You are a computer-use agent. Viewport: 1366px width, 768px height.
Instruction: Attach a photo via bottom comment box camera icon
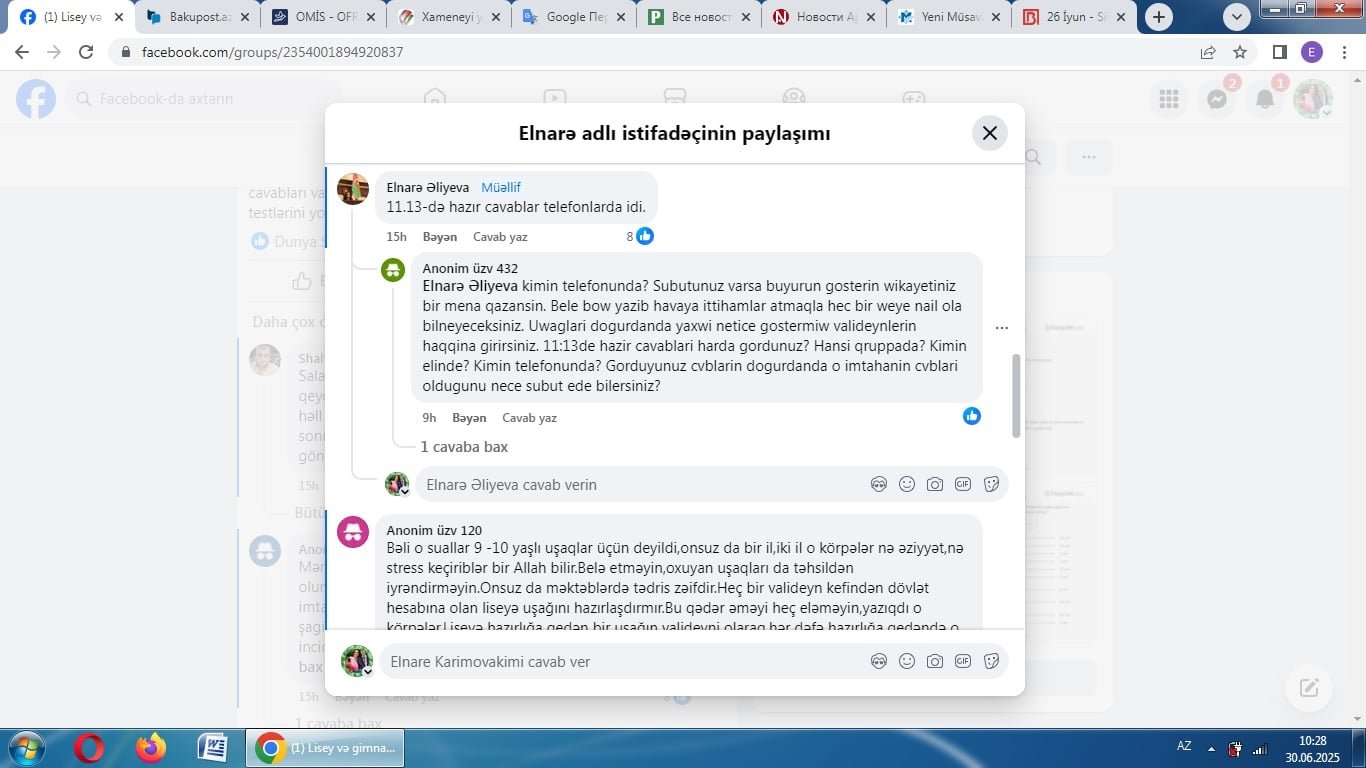(935, 661)
